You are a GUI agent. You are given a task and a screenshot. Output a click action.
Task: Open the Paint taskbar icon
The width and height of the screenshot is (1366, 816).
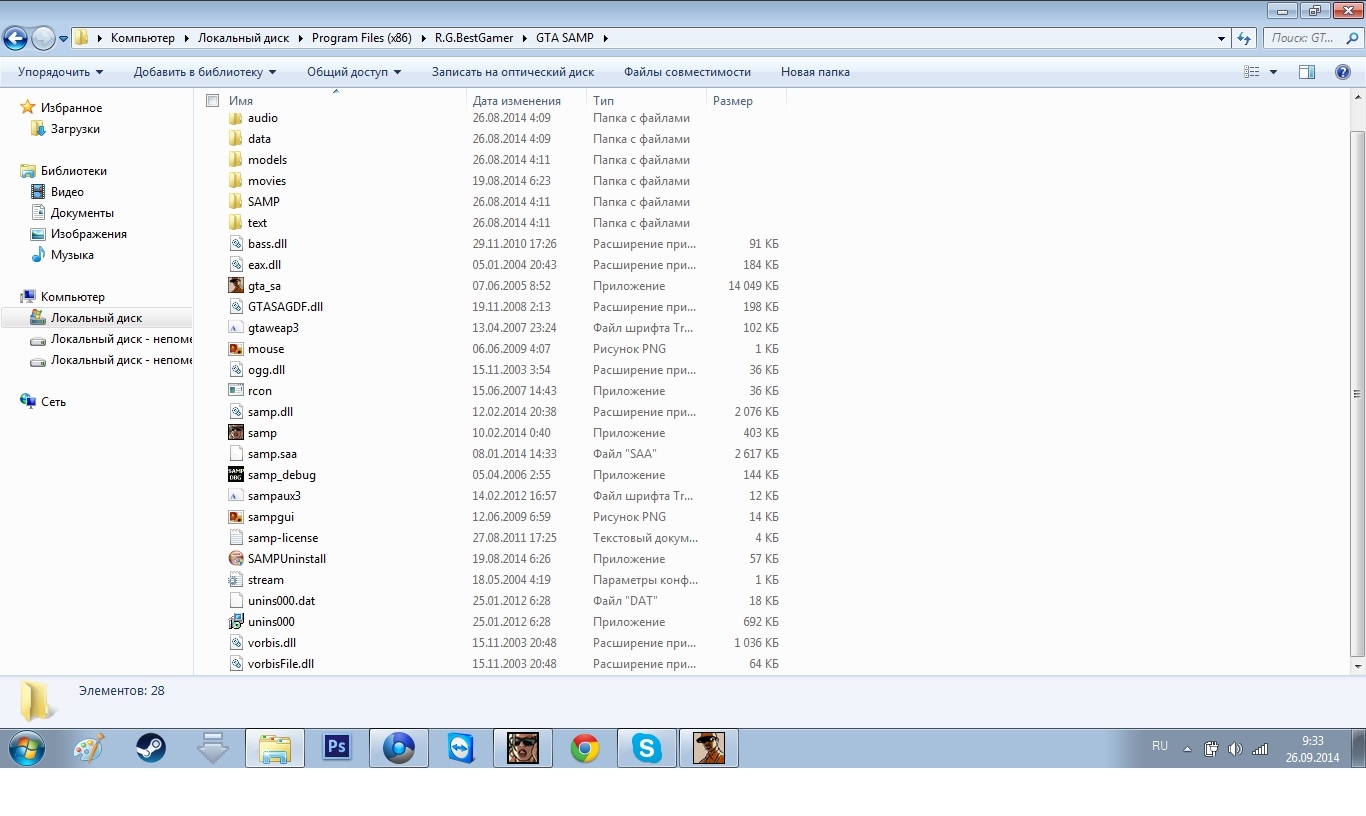(89, 748)
